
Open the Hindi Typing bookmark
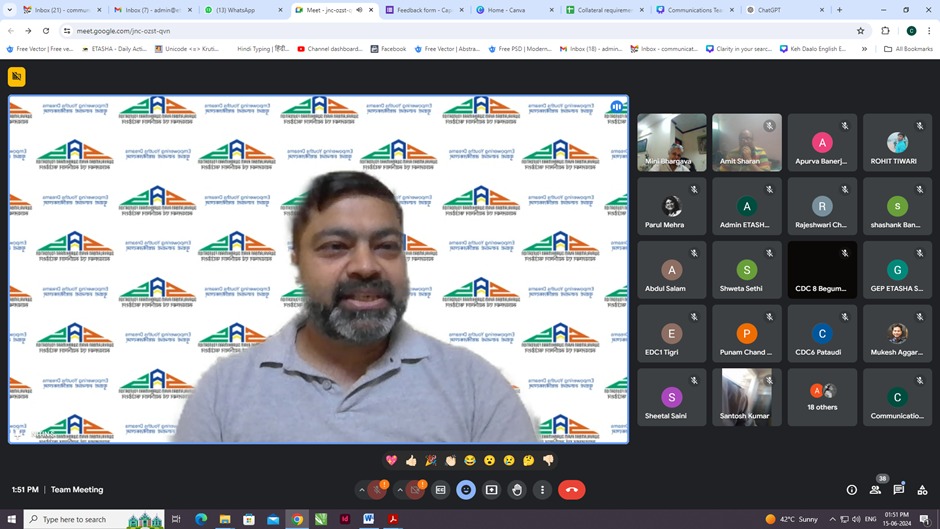point(263,49)
